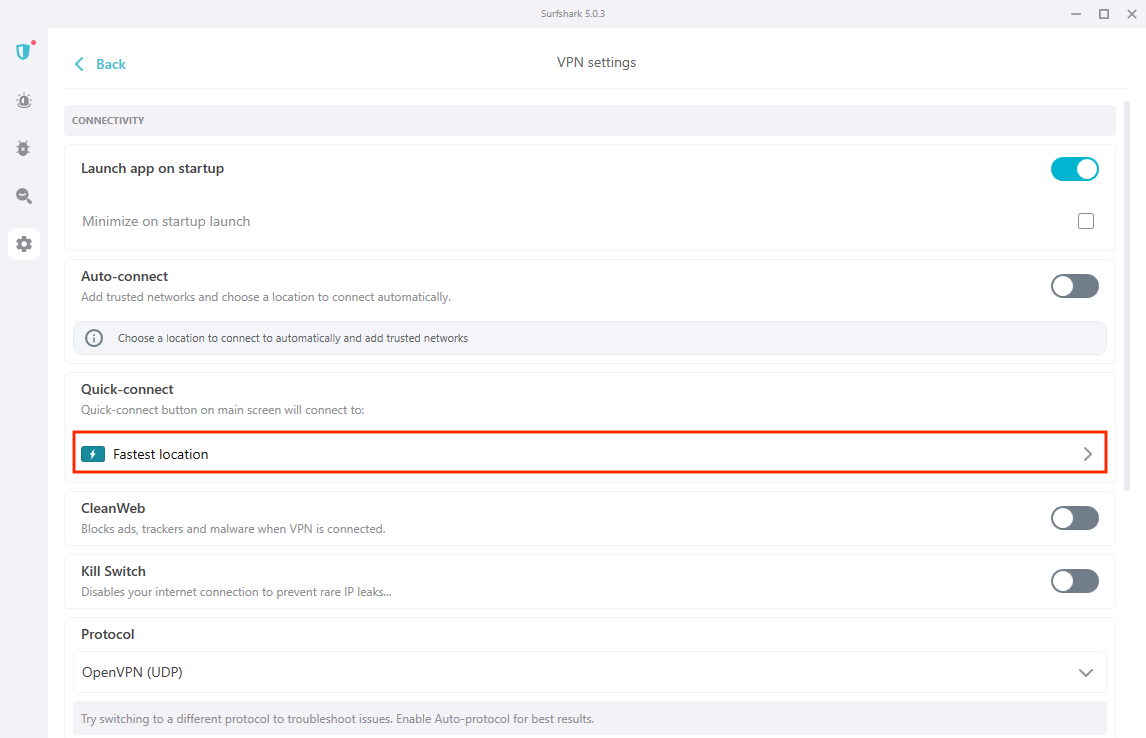Screen dimensions: 1146x738
Task: Click the 'Add trusted networks and choose' description
Action: pos(266,297)
